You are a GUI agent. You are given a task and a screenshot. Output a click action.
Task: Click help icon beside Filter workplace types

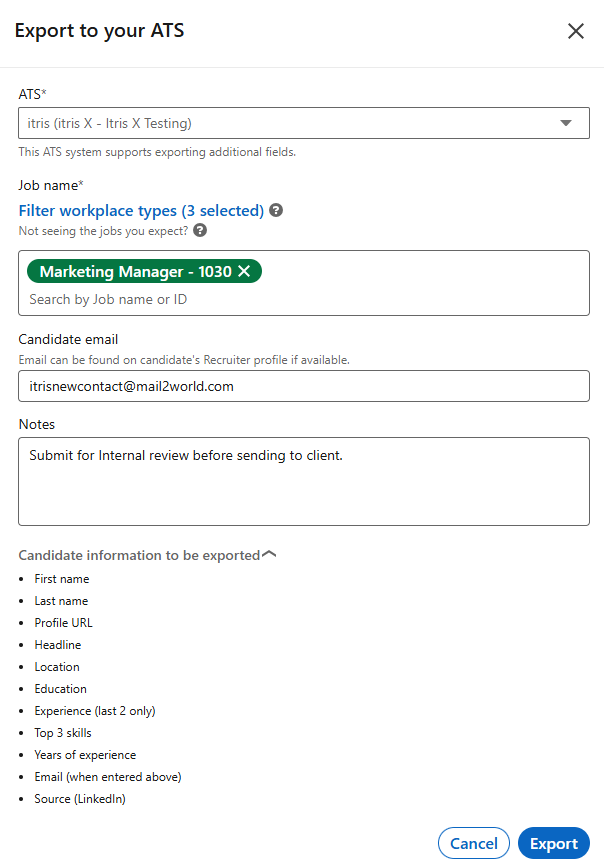276,210
